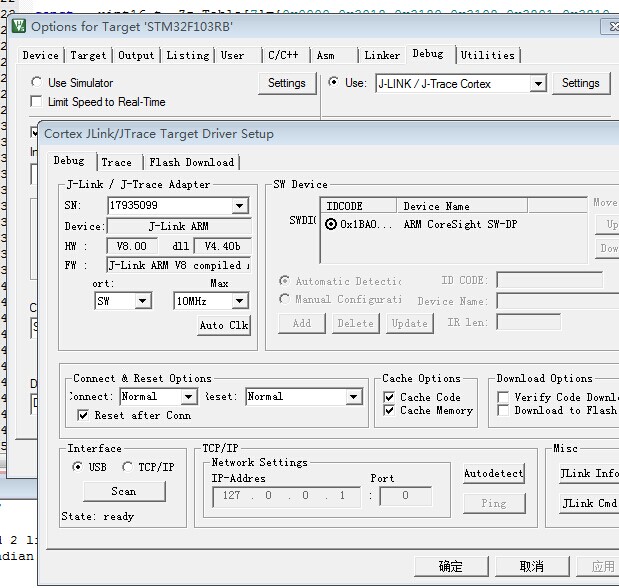619x588 pixels.
Task: Open the Utilities tab
Action: click(x=488, y=55)
